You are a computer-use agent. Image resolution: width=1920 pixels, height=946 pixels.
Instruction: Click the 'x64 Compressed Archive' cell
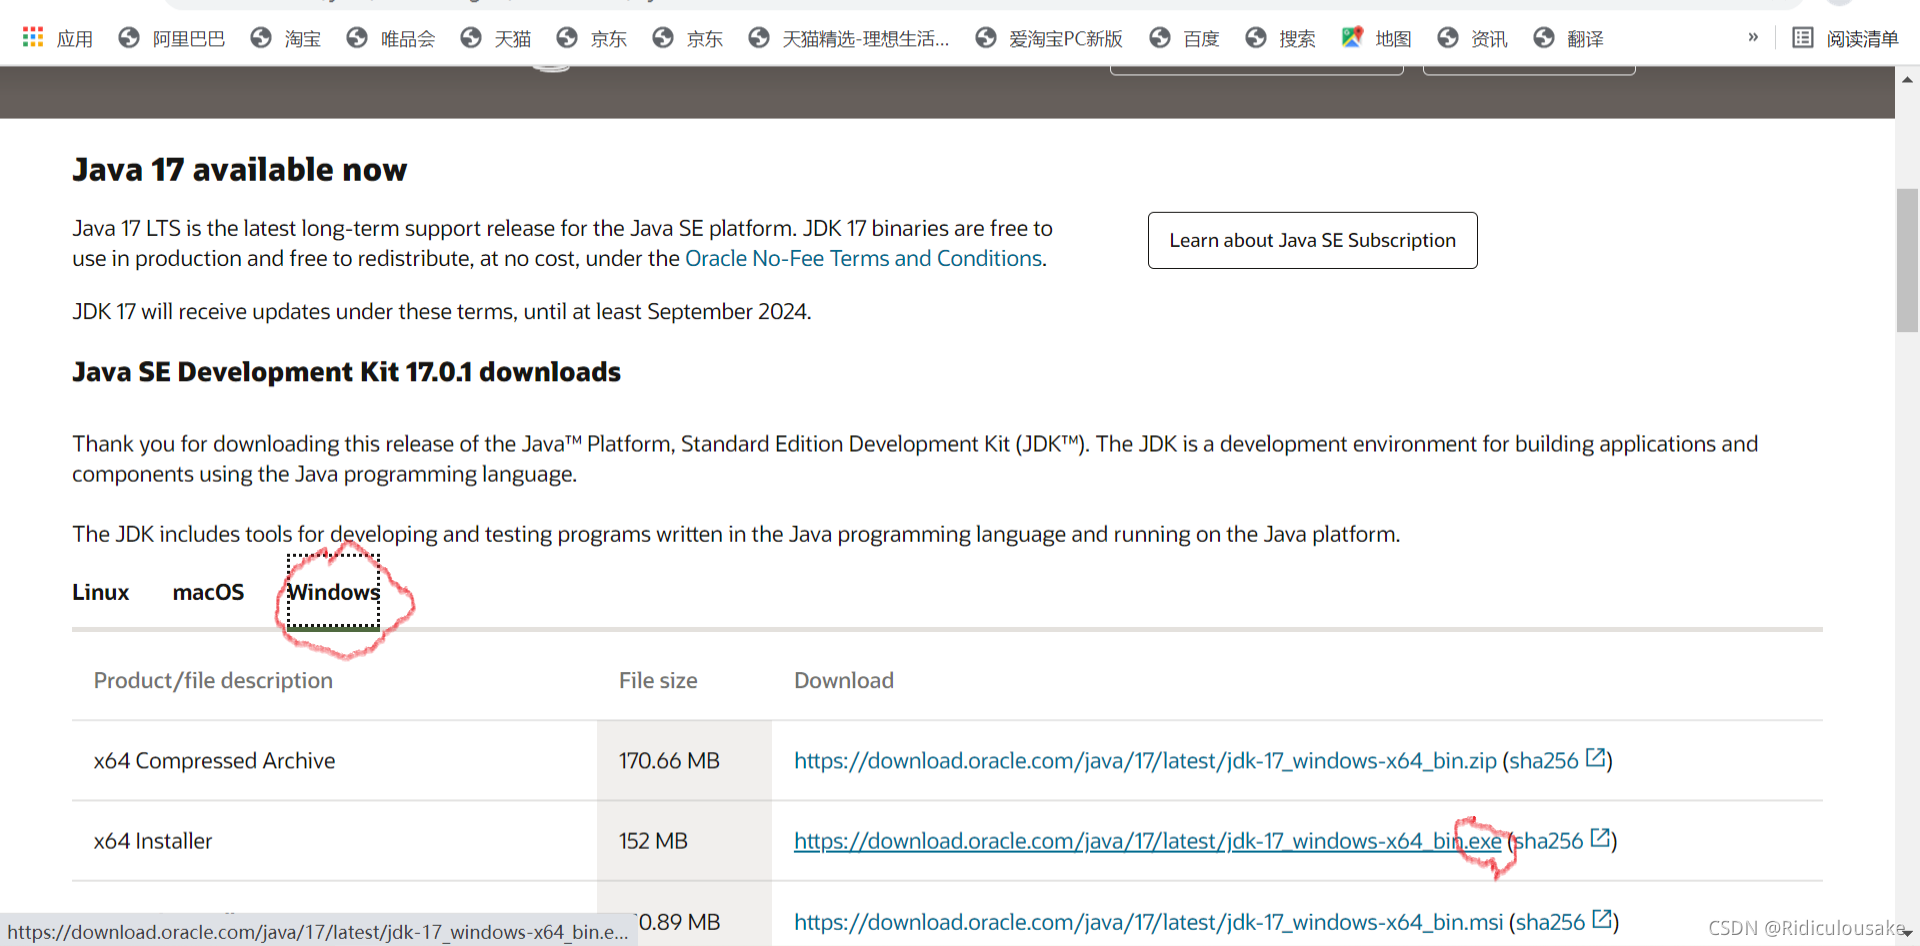(x=214, y=760)
